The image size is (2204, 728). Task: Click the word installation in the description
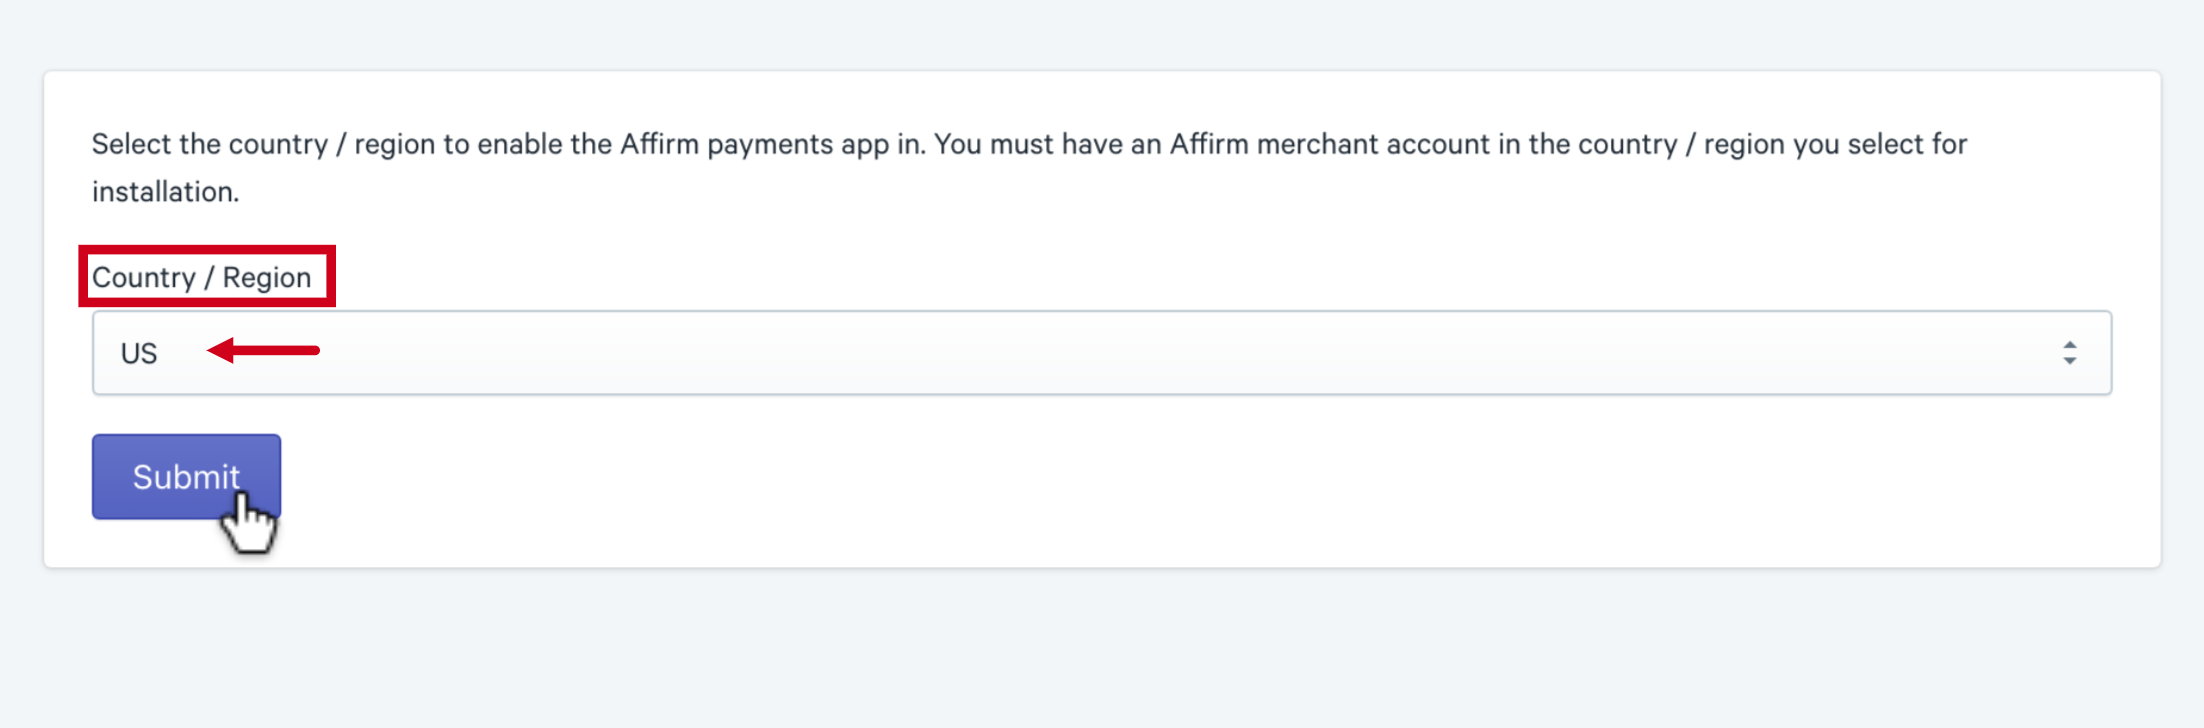tap(163, 191)
